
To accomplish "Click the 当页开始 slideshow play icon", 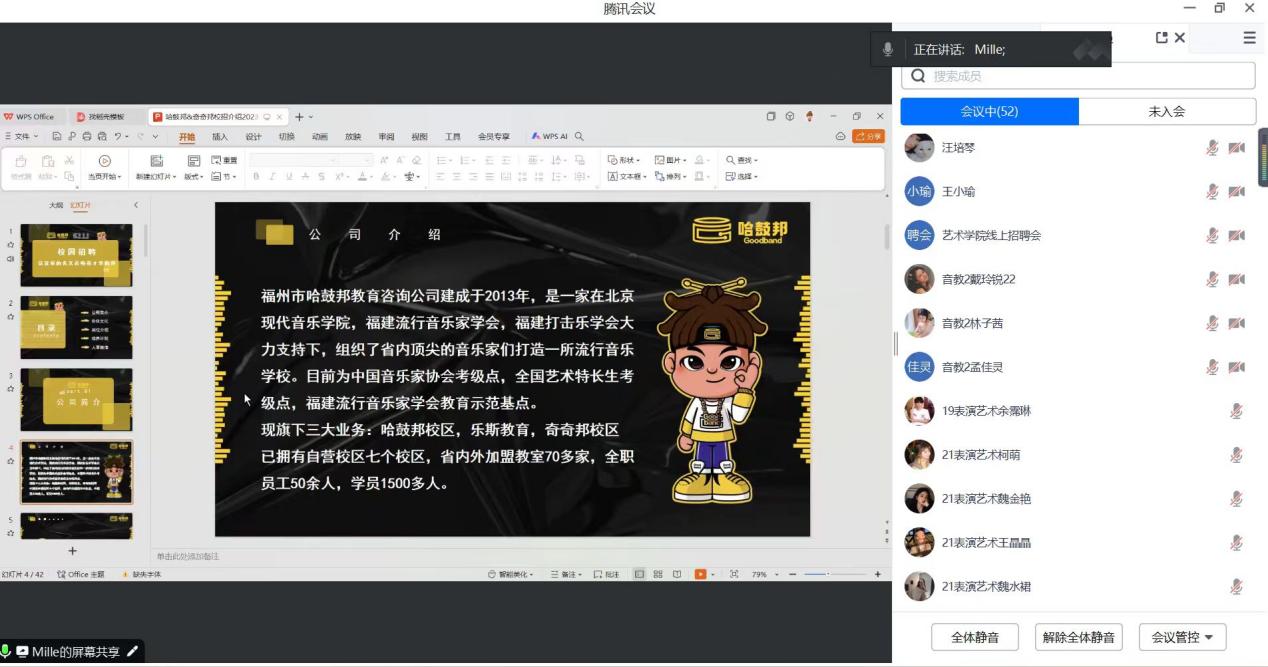I will (104, 161).
